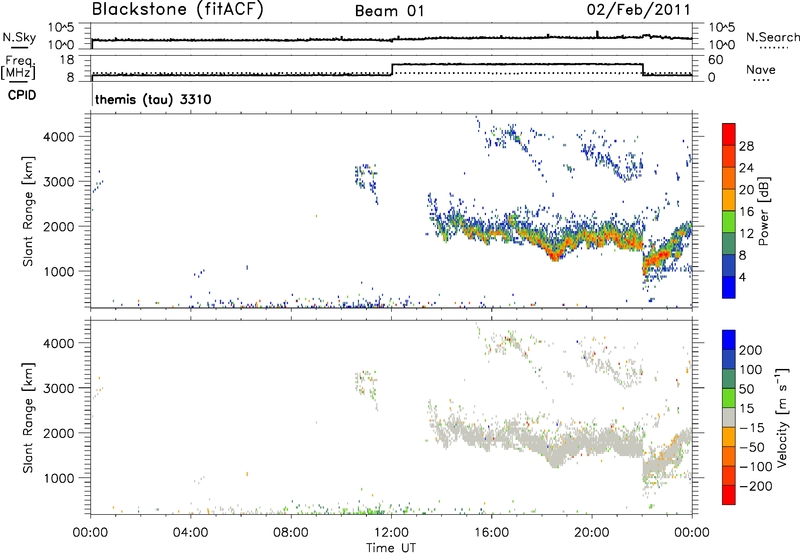Click the 4000 km tick on velocity panel
This screenshot has width=800, height=554.
(x=58, y=343)
